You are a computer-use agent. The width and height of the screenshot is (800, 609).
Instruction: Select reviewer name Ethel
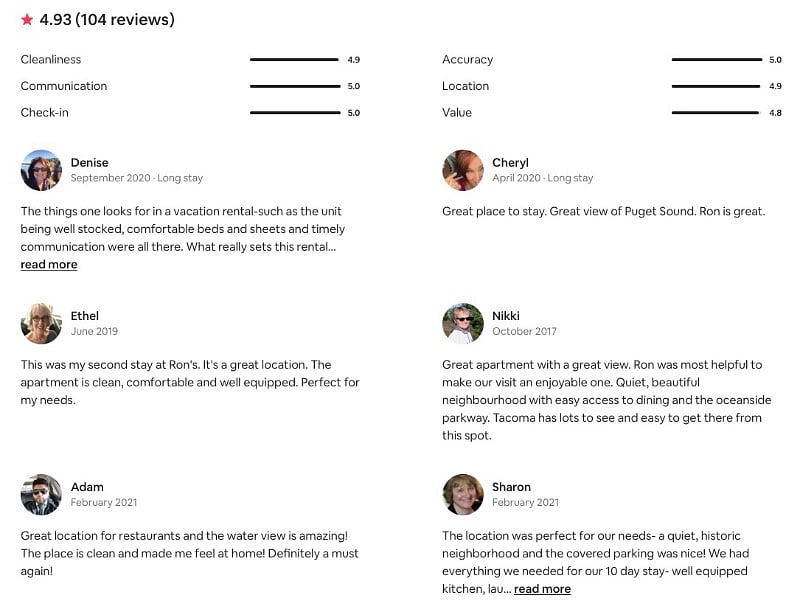pyautogui.click(x=84, y=316)
